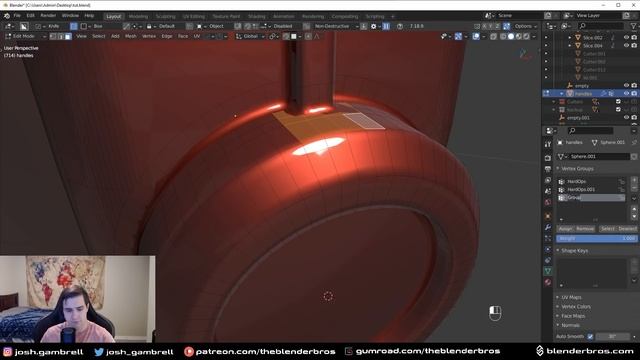Image resolution: width=640 pixels, height=360 pixels.
Task: Expand the Slice.002 outliner item
Action: (570, 38)
